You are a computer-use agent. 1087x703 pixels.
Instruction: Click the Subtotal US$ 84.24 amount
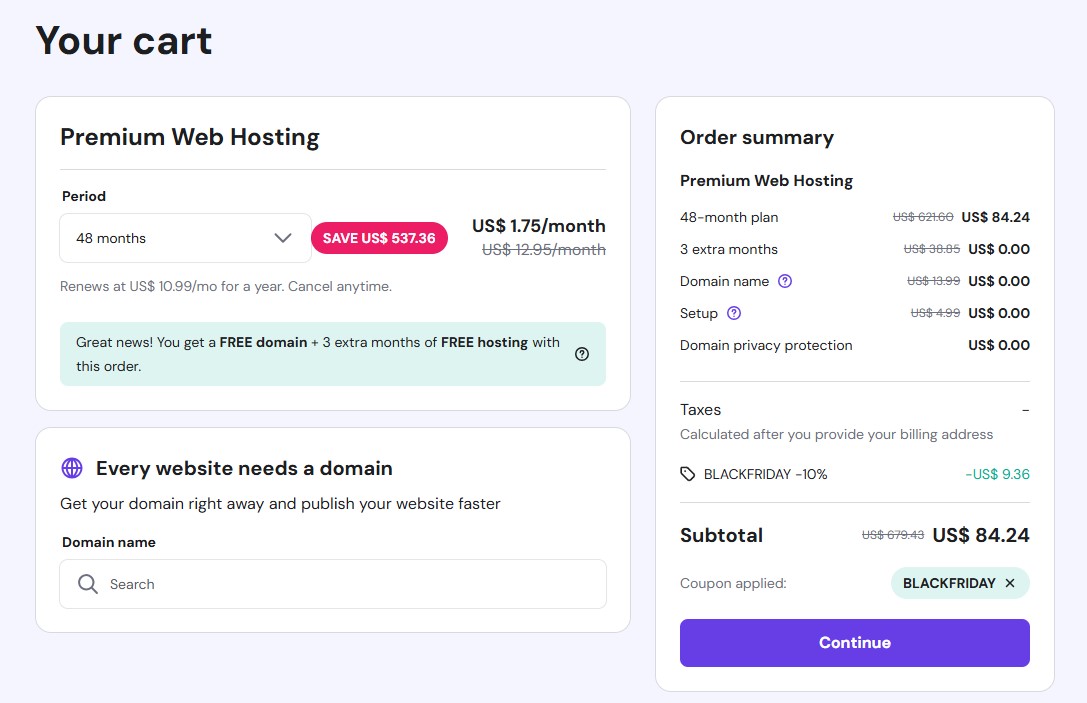(x=980, y=535)
